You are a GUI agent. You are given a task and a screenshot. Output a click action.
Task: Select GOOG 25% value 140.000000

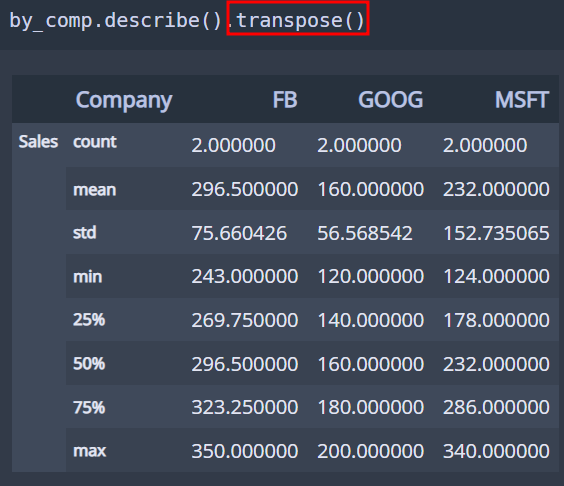[370, 321]
